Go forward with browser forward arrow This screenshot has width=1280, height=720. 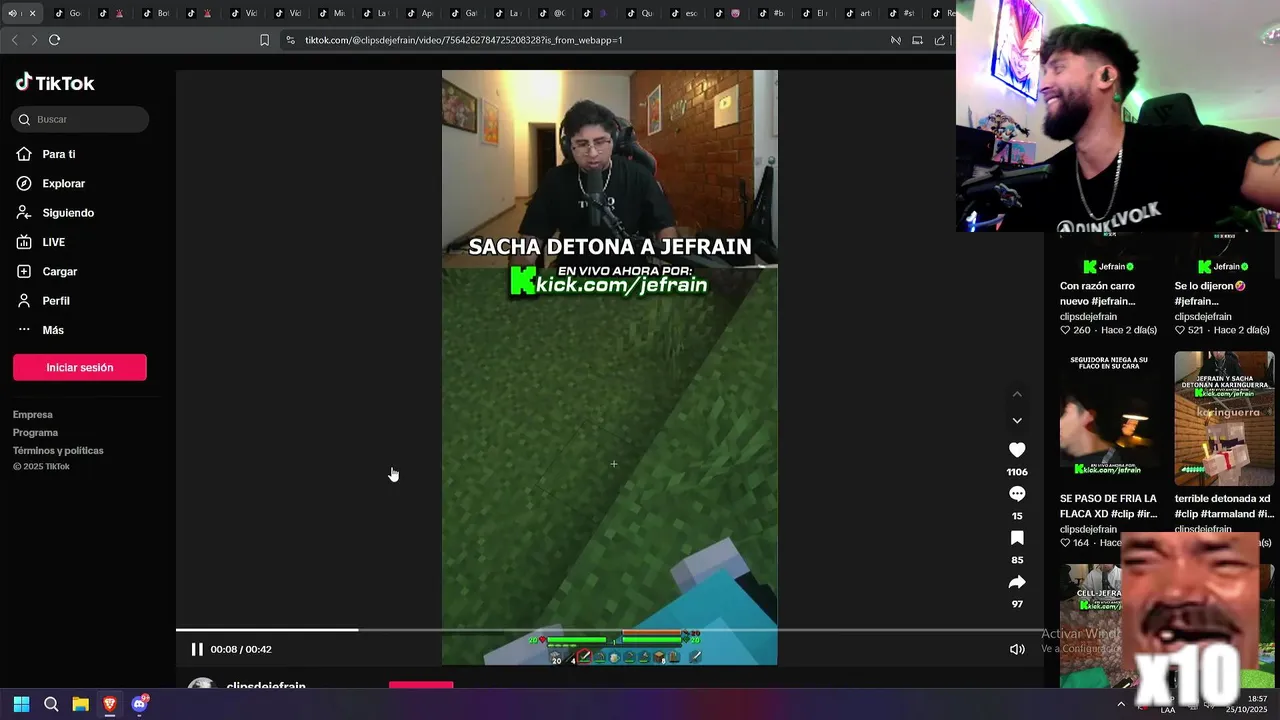(34, 40)
